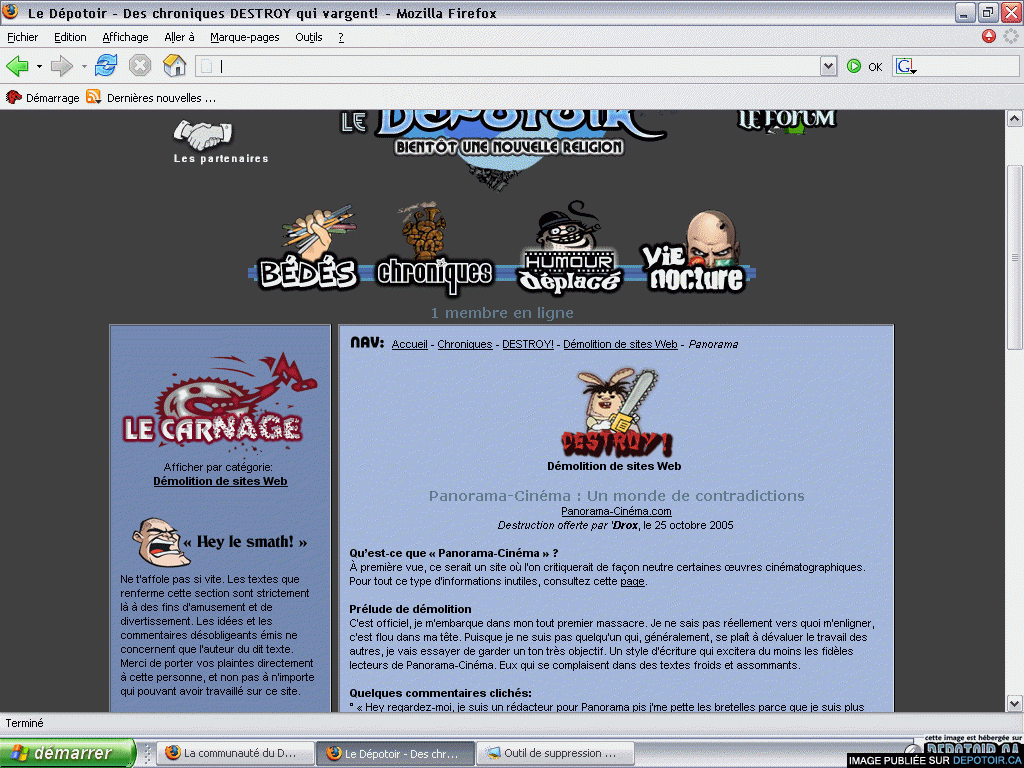Click the Dernières nouvelles RSS feed icon
Viewport: 1024px width, 768px height.
pos(93,97)
